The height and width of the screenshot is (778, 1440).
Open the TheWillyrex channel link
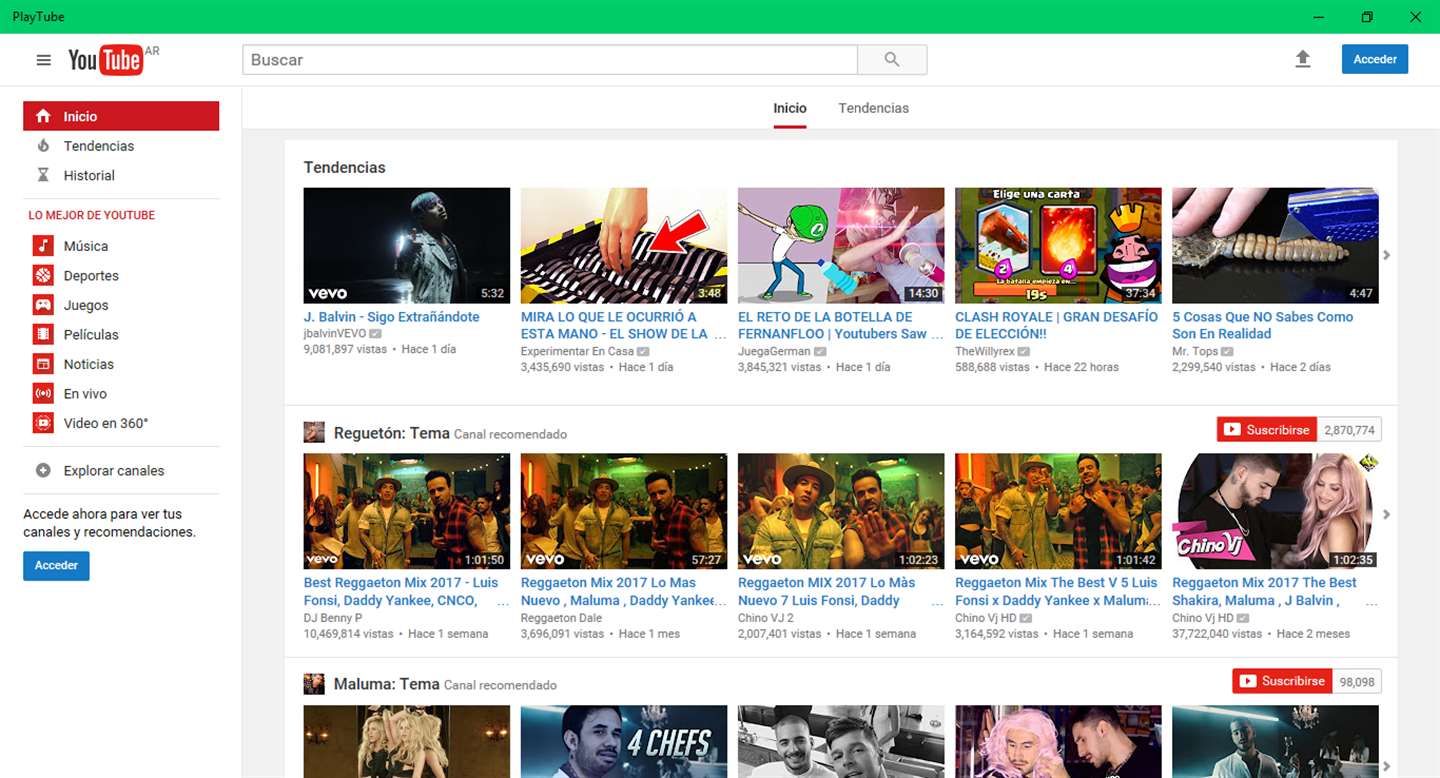[985, 351]
